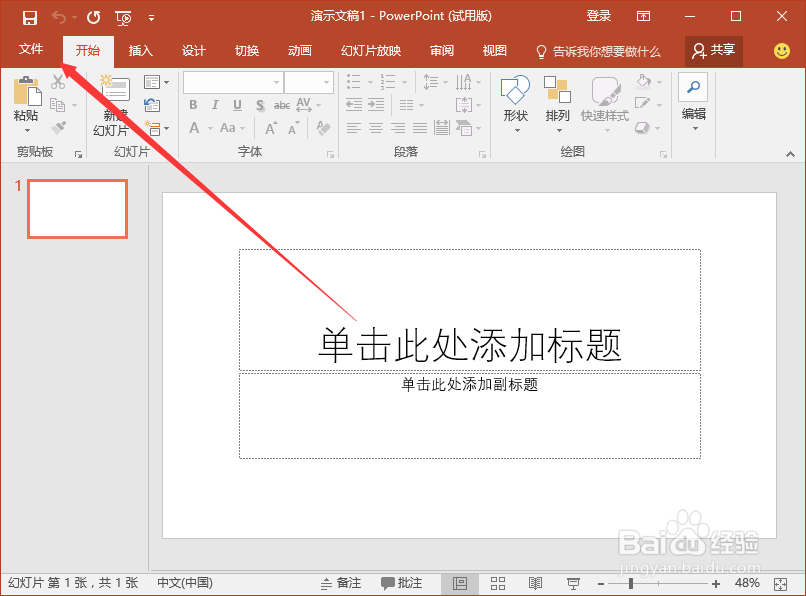Select slide 1 thumbnail
The height and width of the screenshot is (596, 806).
click(x=78, y=209)
